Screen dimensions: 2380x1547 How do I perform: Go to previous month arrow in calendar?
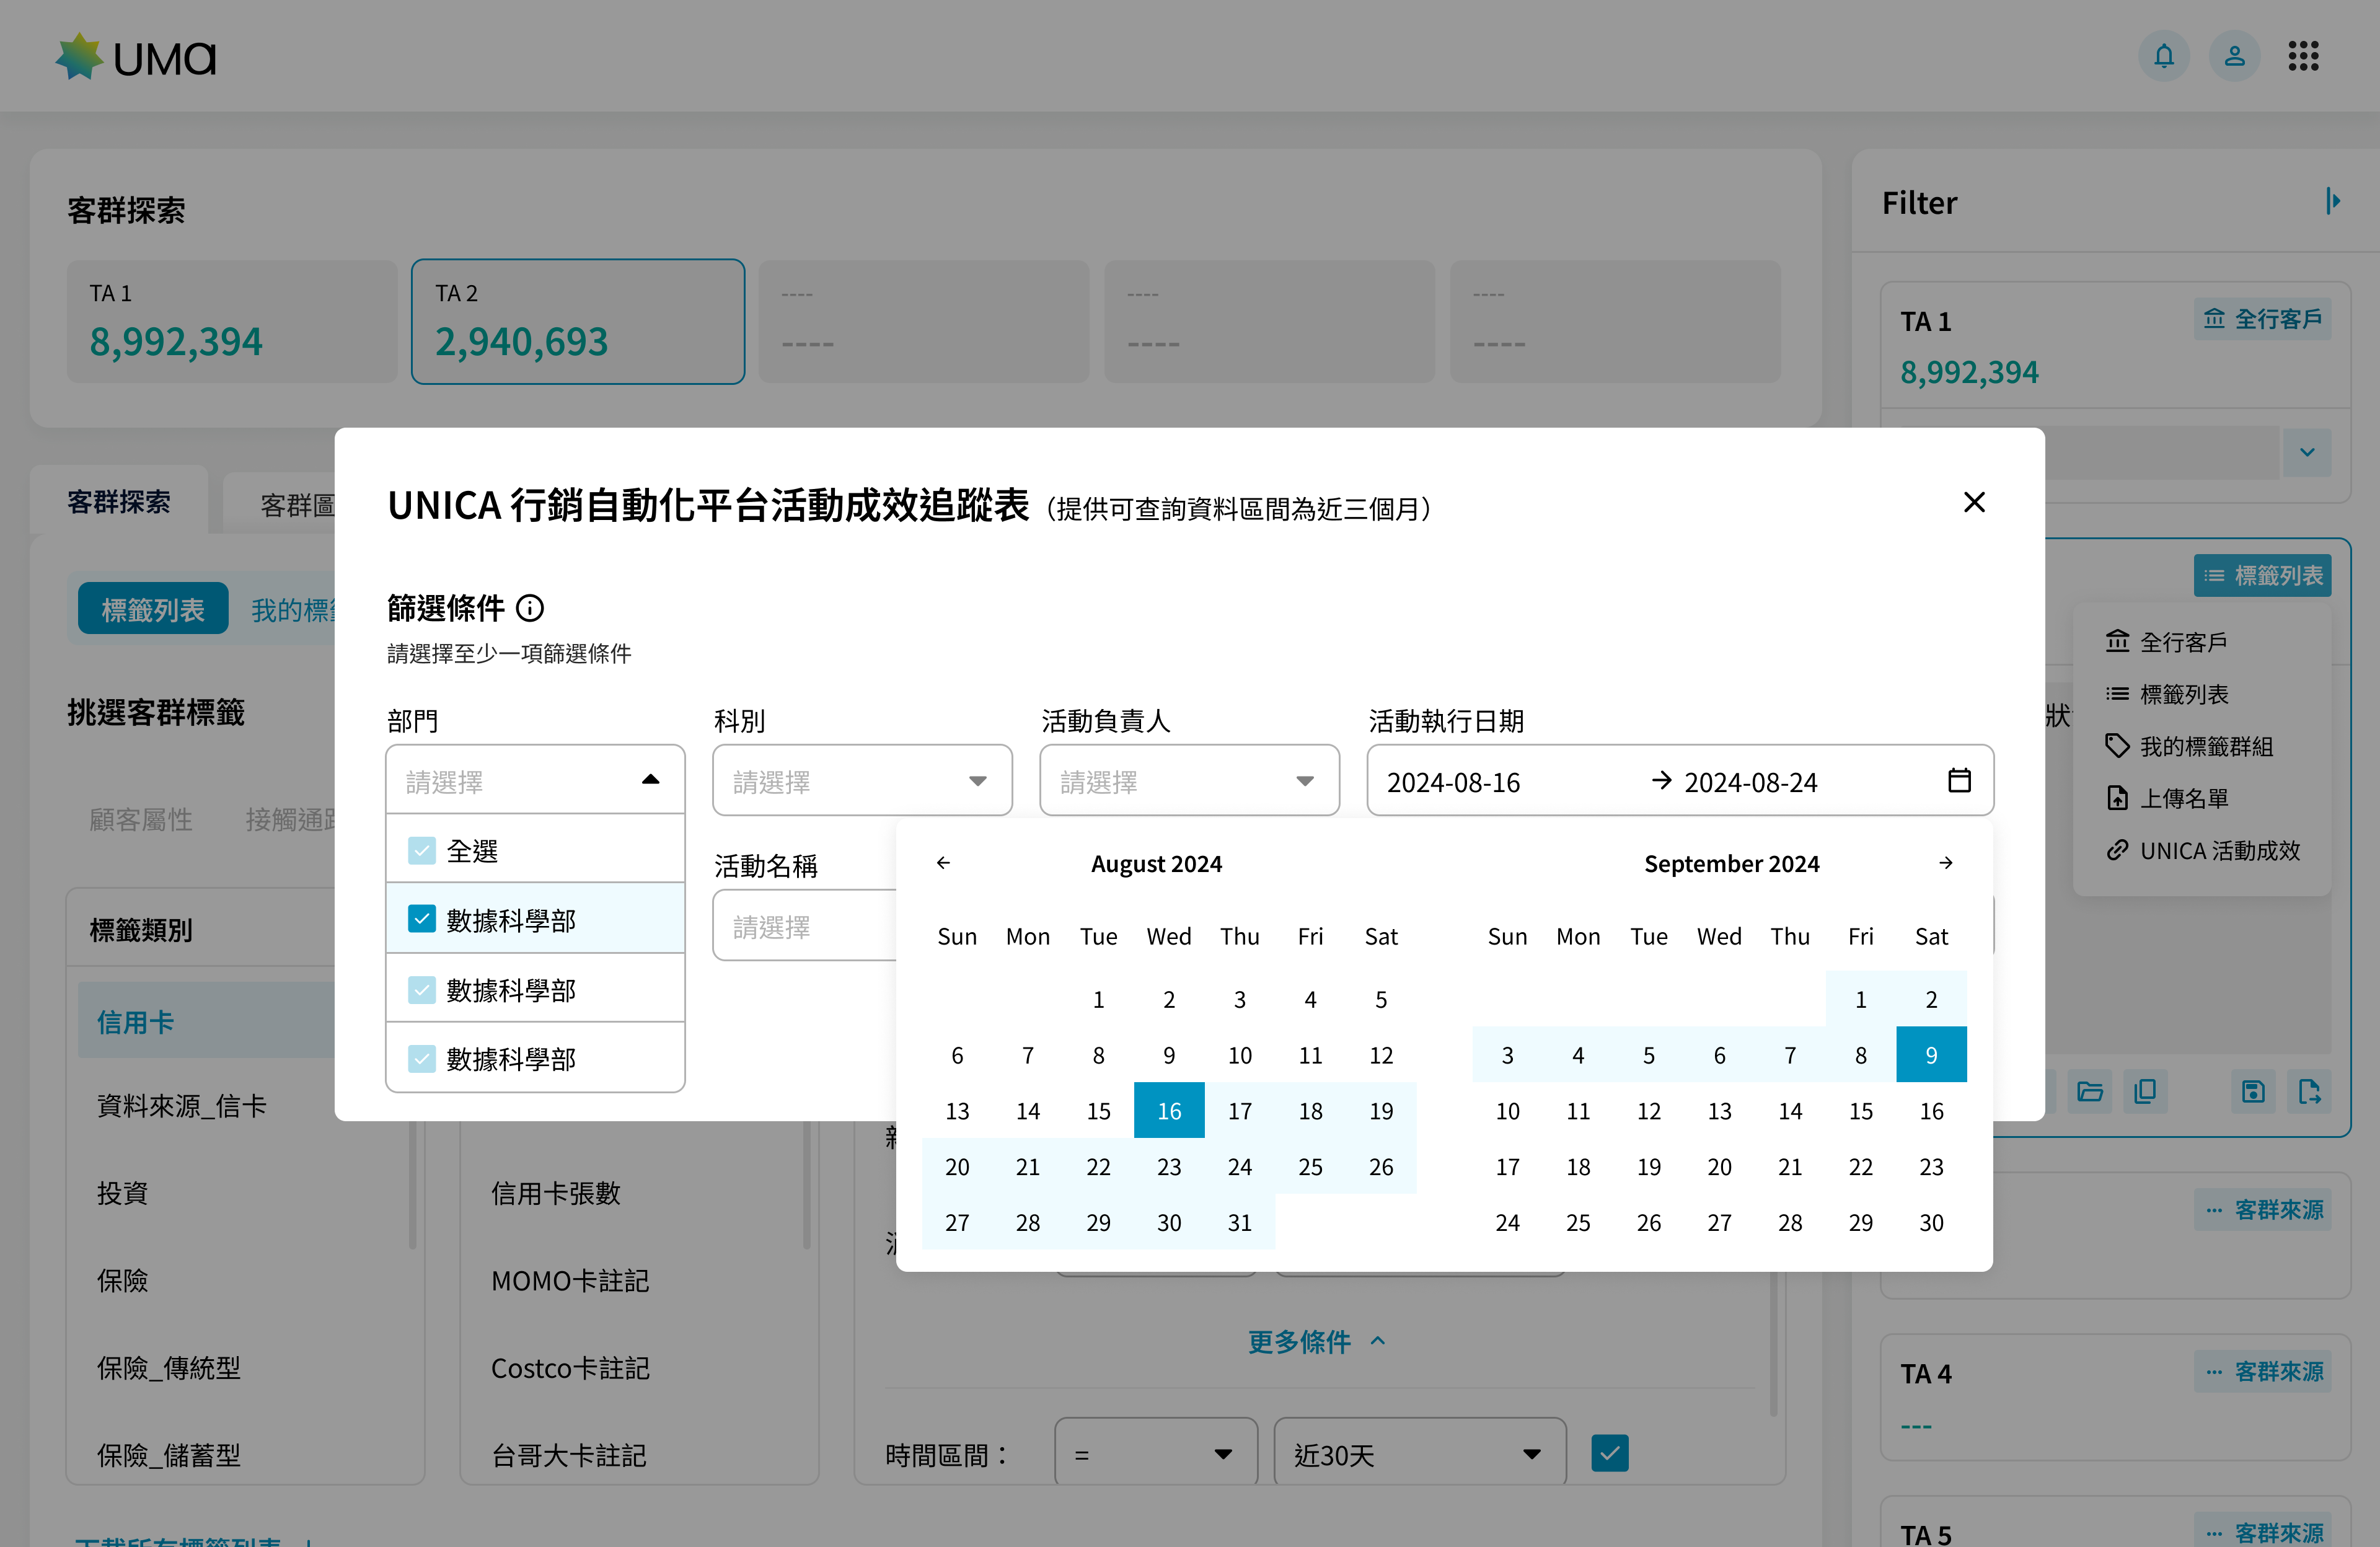(943, 863)
